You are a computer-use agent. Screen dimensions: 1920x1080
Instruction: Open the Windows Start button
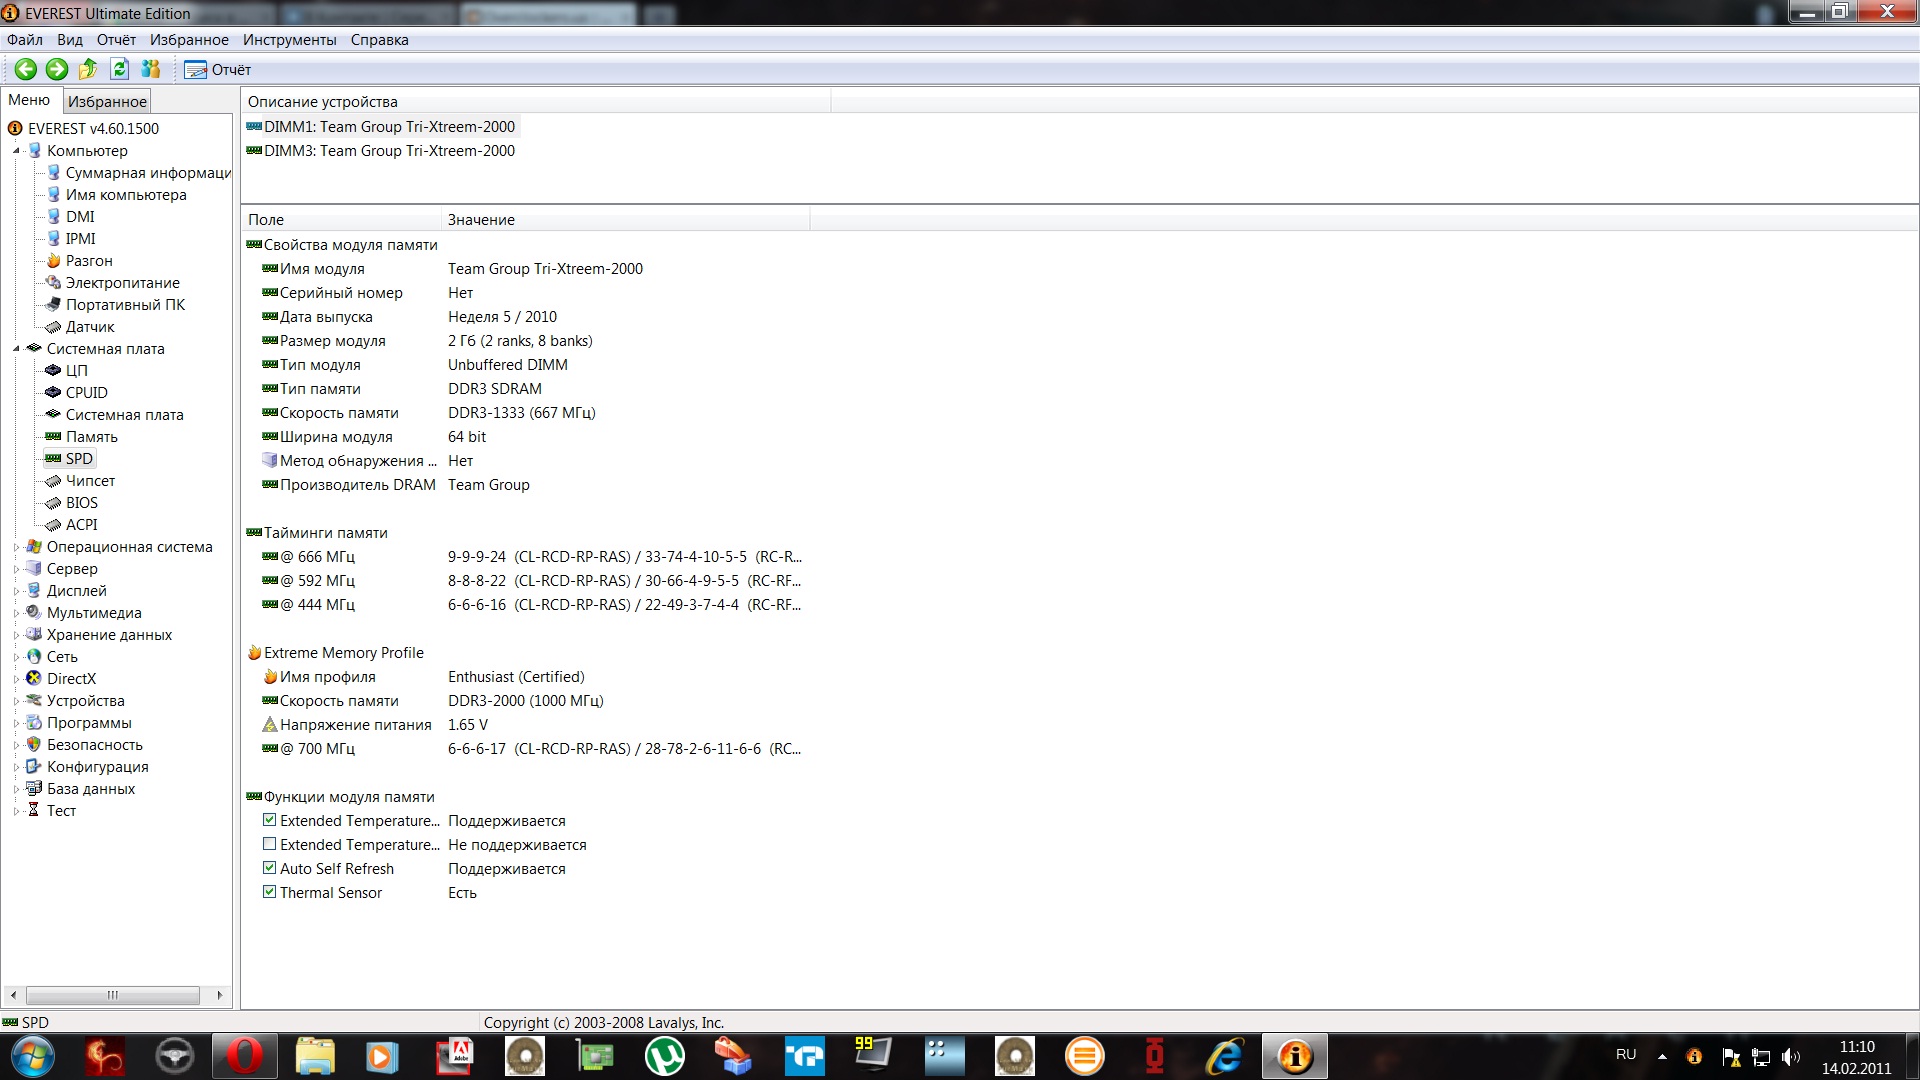[x=32, y=1056]
